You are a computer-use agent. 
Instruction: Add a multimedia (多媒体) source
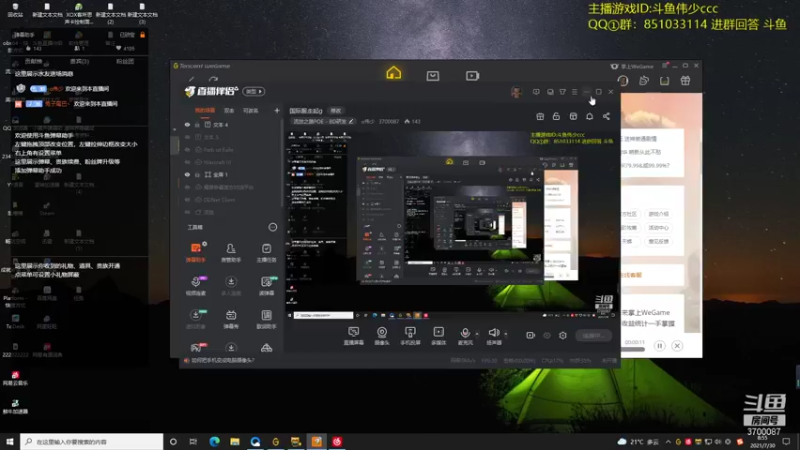pos(438,336)
